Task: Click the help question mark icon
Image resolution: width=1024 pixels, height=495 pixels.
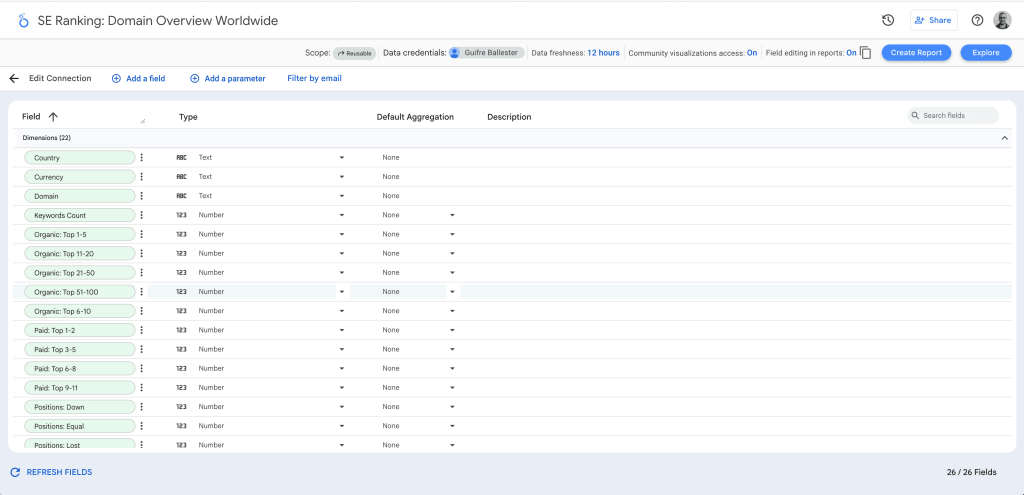Action: (x=977, y=20)
